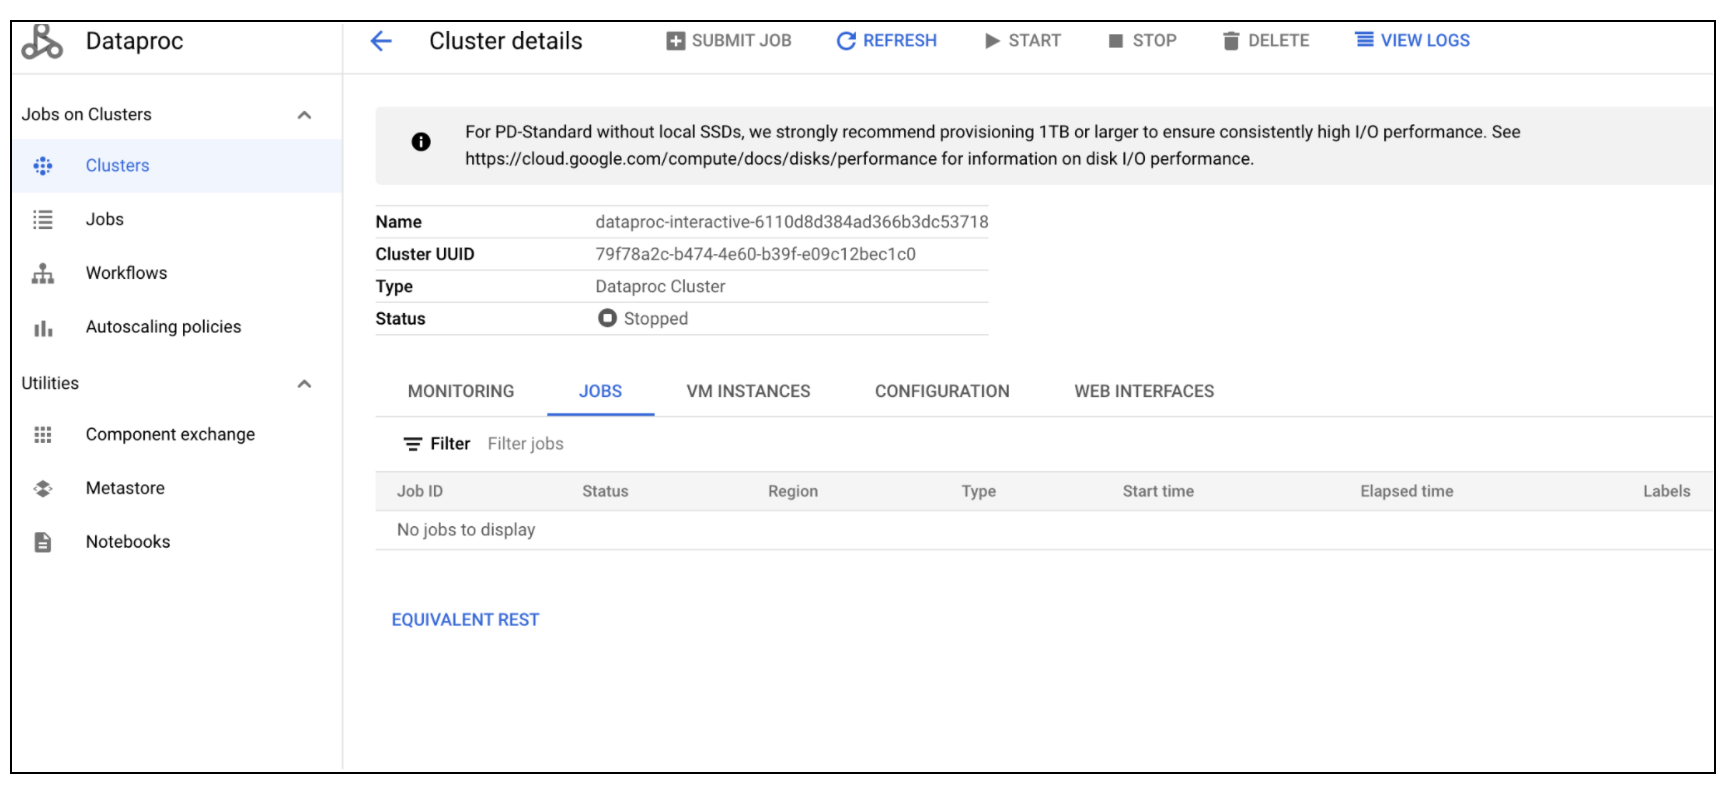The width and height of the screenshot is (1727, 786).
Task: Click the Clusters sidebar icon
Action: pos(43,166)
